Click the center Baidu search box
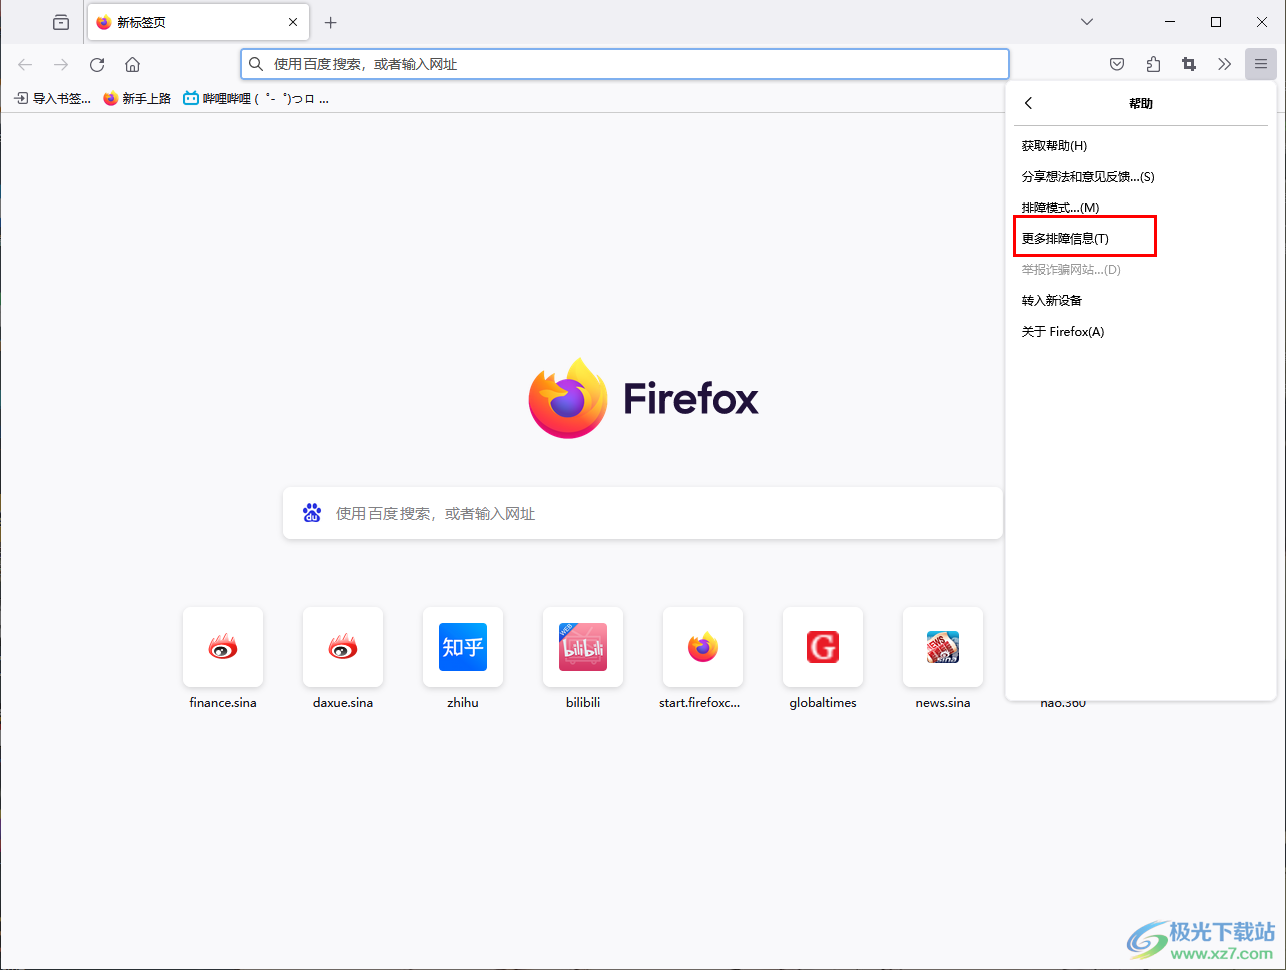The width and height of the screenshot is (1286, 970). click(x=643, y=513)
